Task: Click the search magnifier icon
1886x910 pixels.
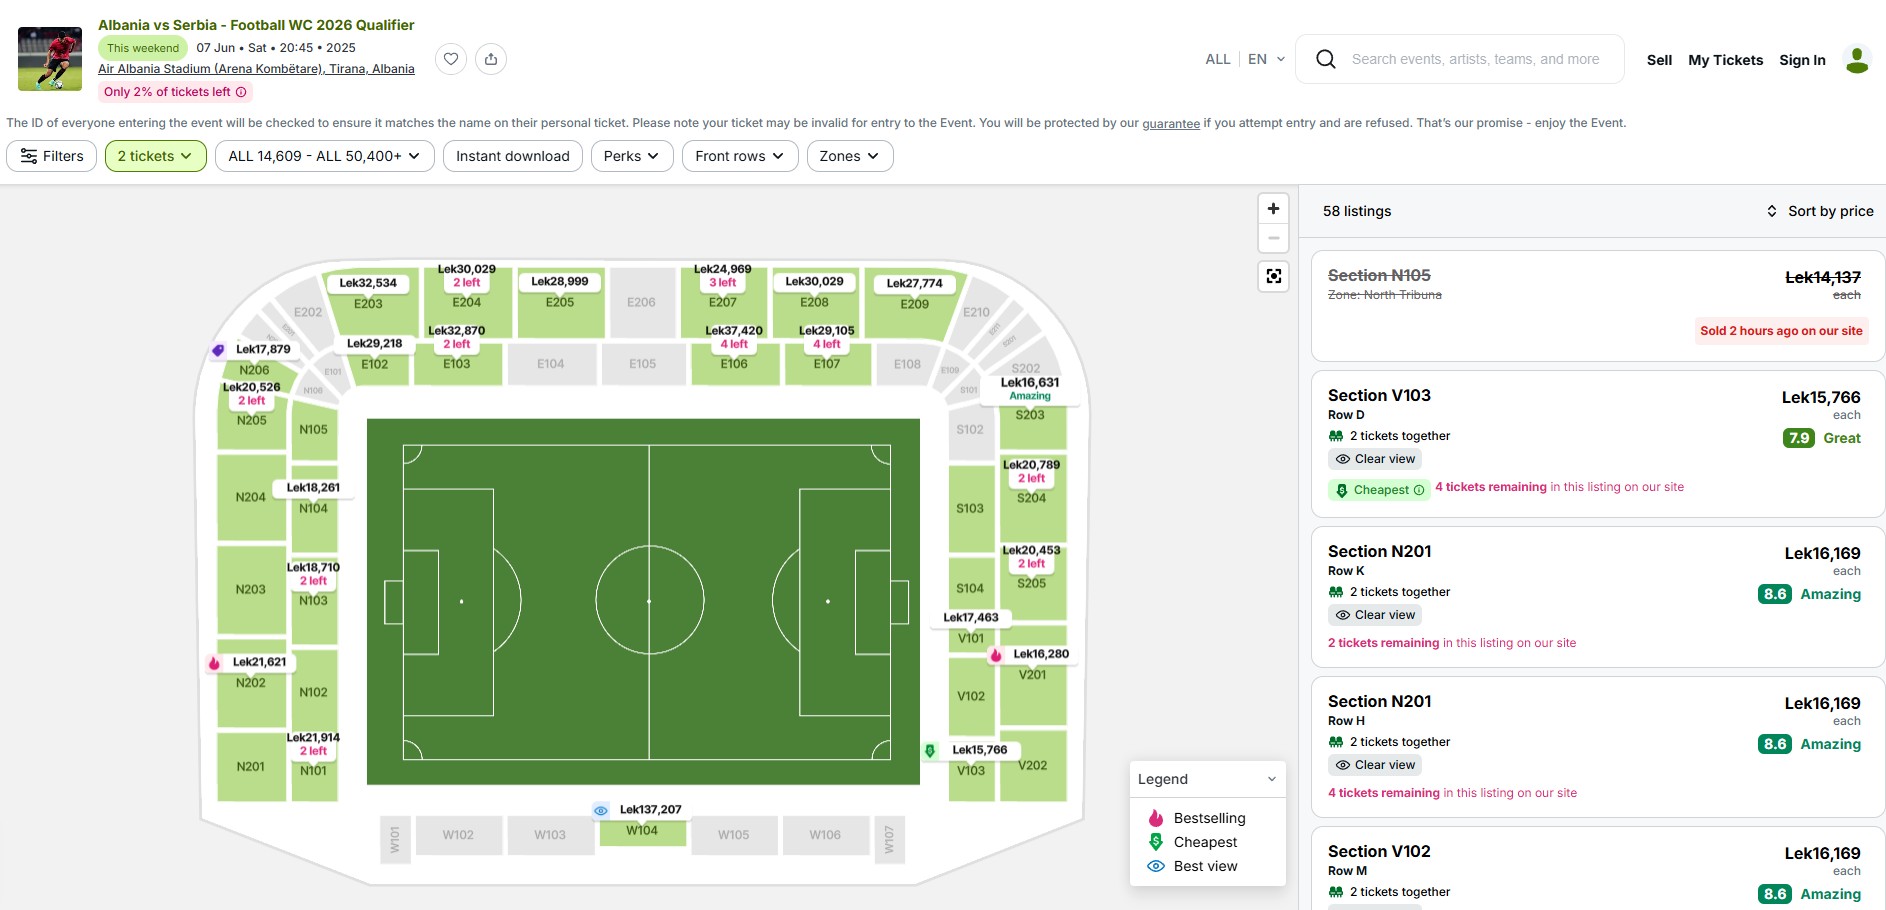Action: tap(1326, 60)
